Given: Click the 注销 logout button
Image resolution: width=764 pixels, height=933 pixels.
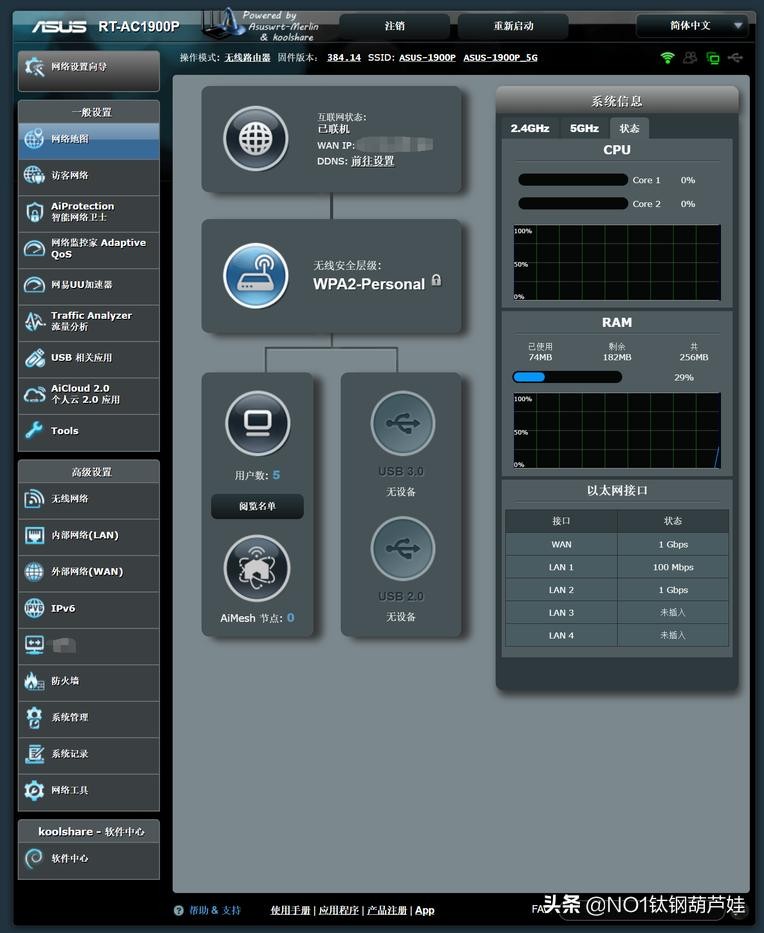Looking at the screenshot, I should [x=394, y=26].
